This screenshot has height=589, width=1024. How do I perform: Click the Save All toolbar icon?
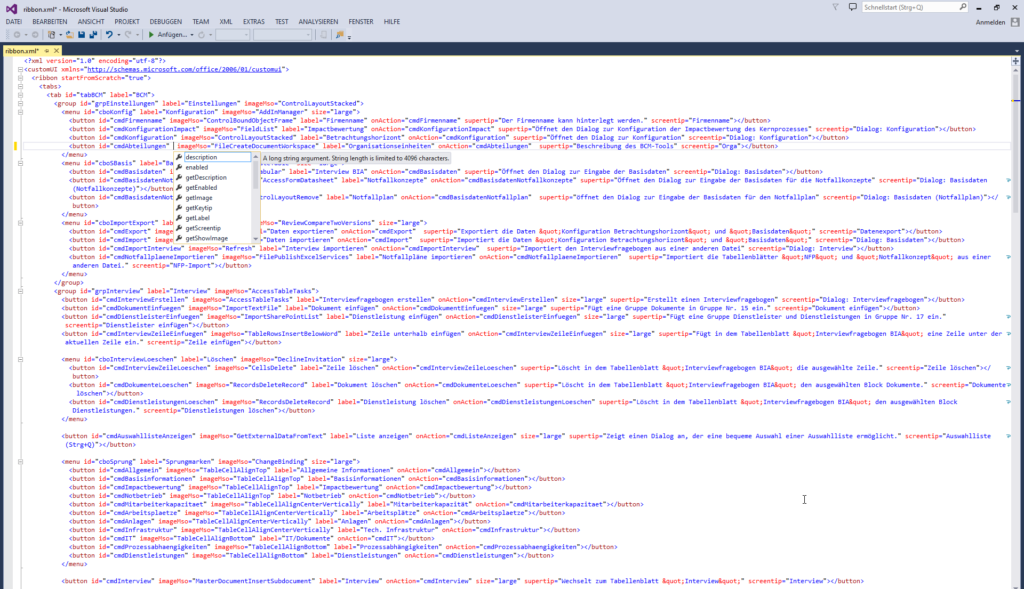click(x=93, y=35)
